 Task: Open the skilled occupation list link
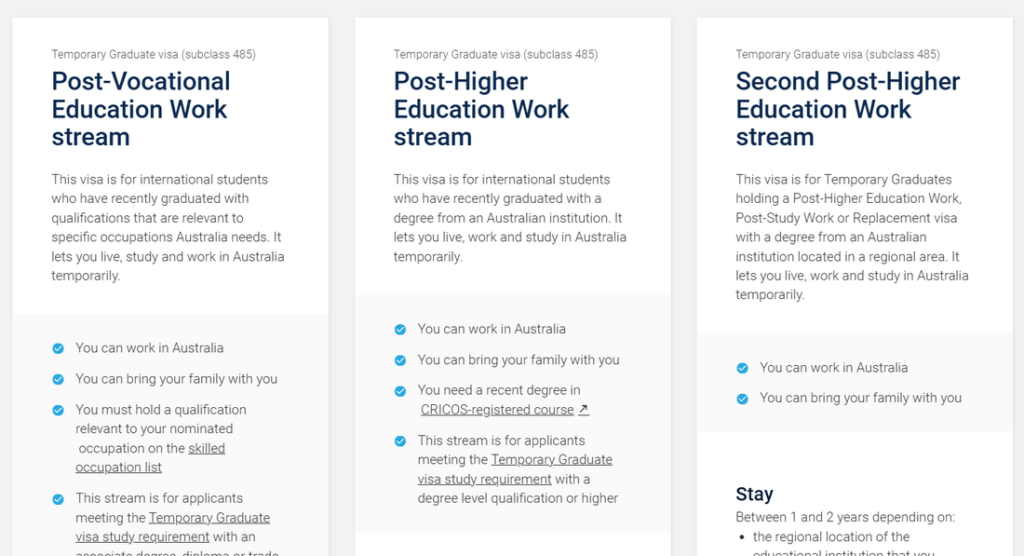click(150, 458)
